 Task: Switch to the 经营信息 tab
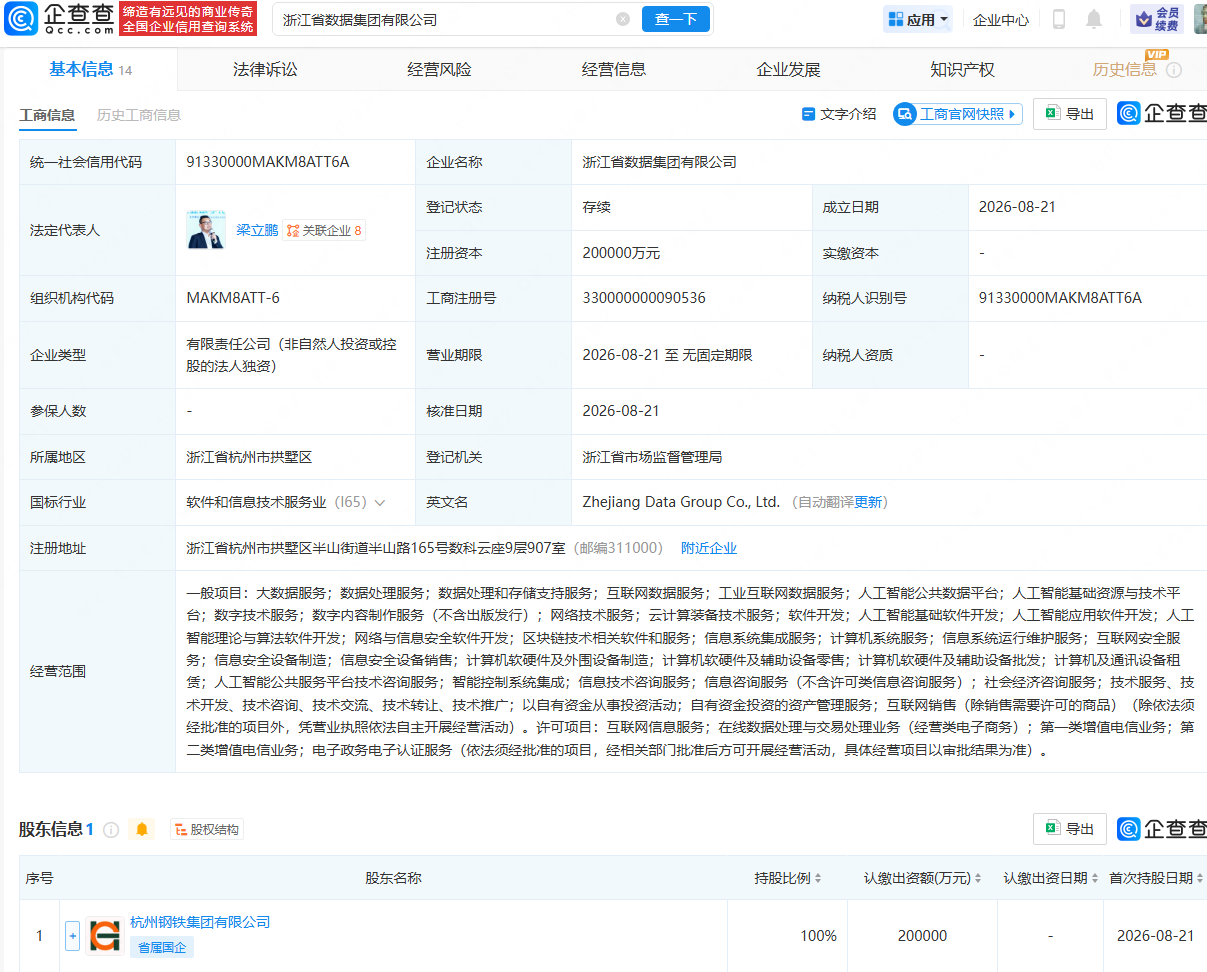pos(614,69)
